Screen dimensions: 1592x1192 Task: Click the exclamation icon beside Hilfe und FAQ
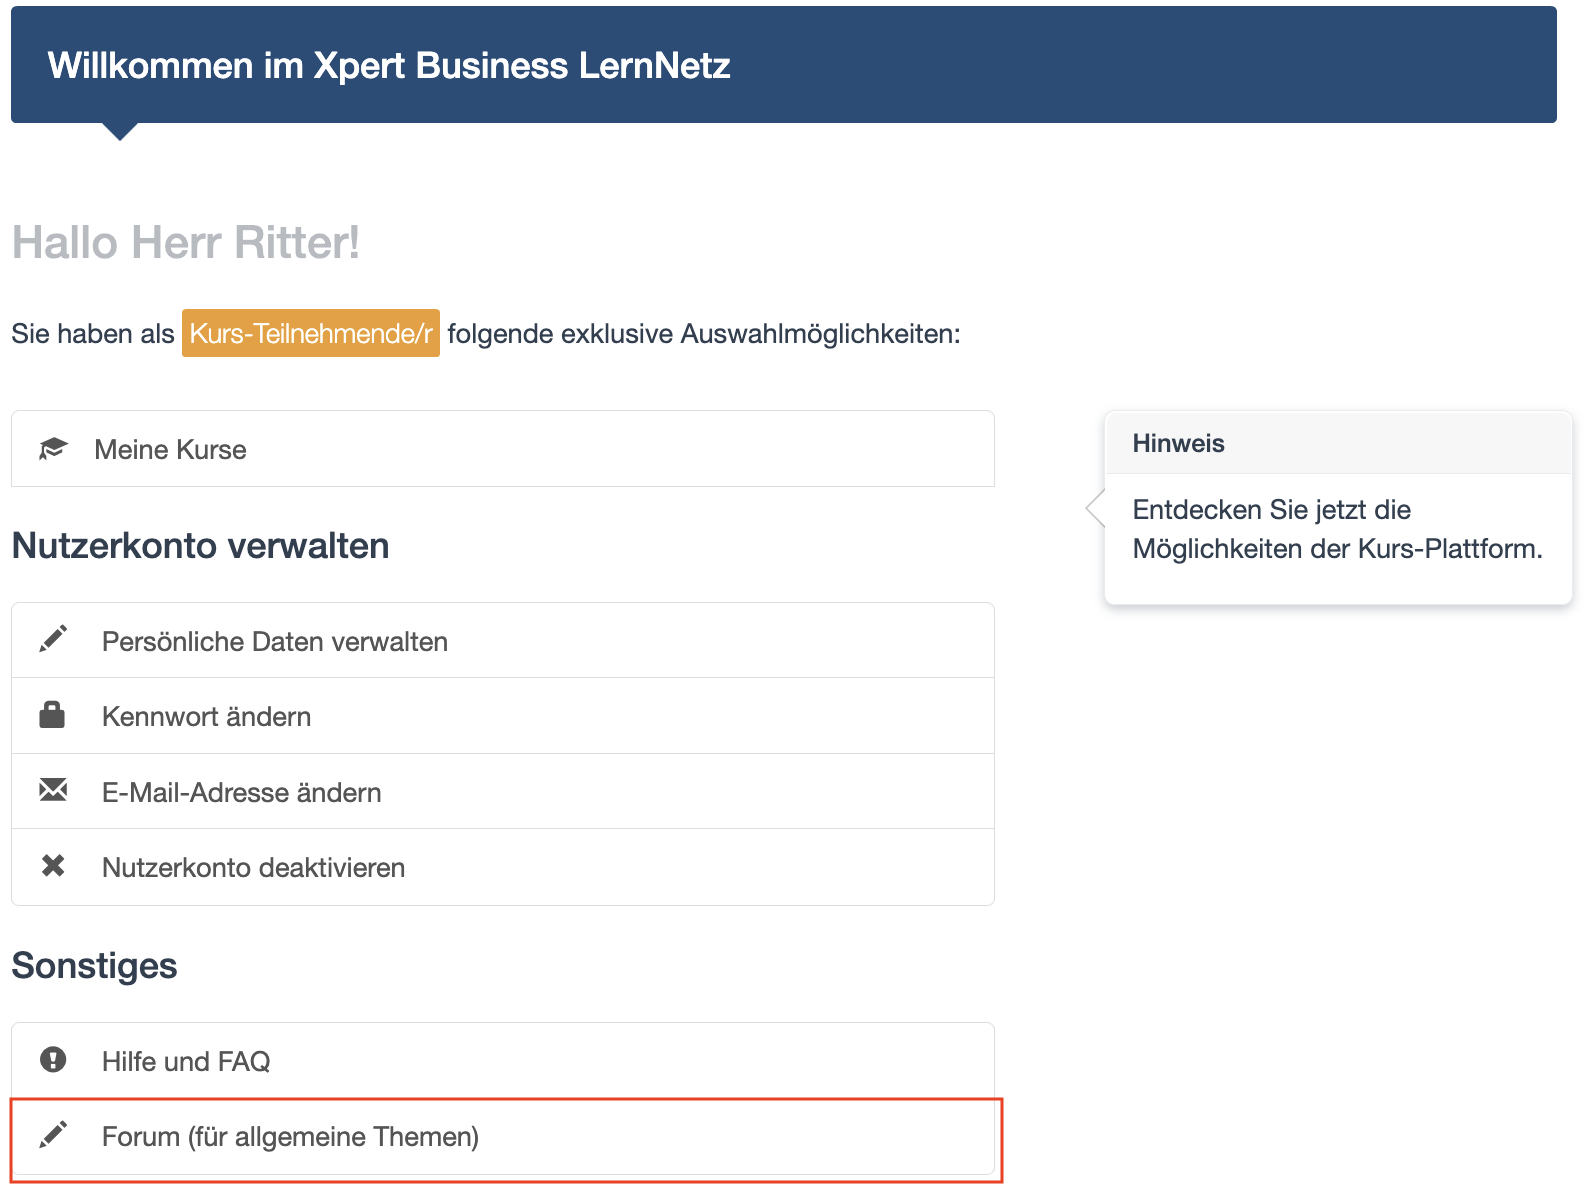tap(53, 1059)
